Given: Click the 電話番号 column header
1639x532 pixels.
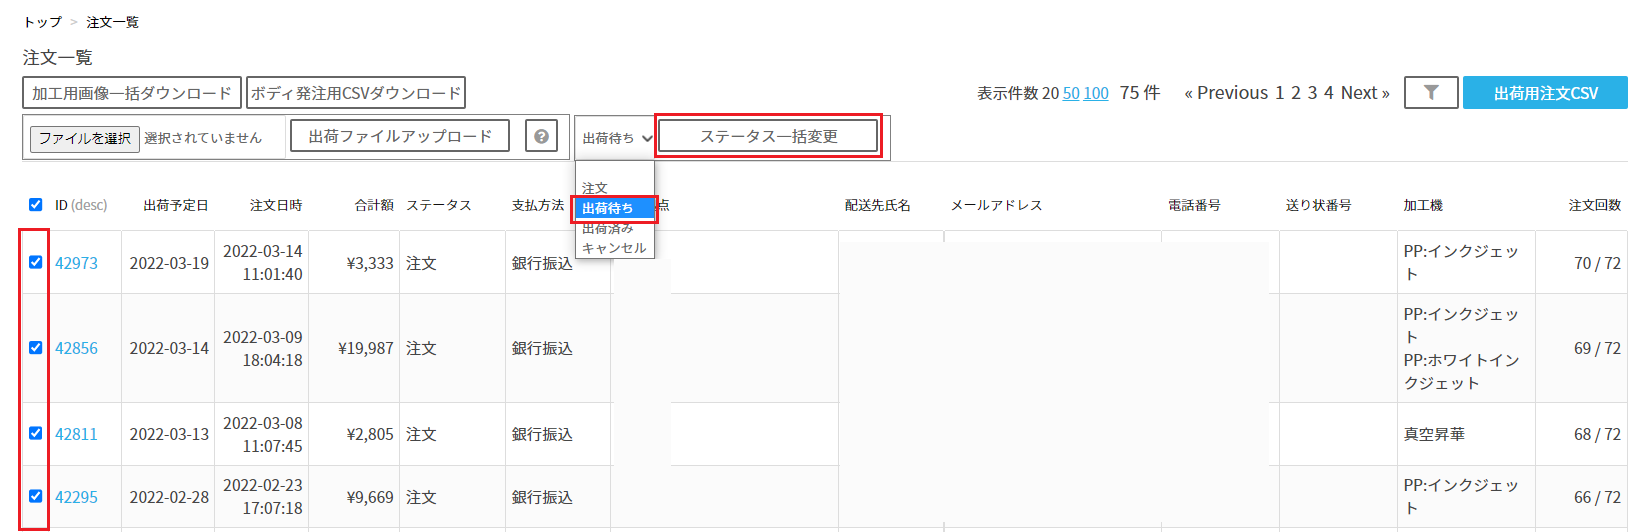Looking at the screenshot, I should [x=1195, y=205].
